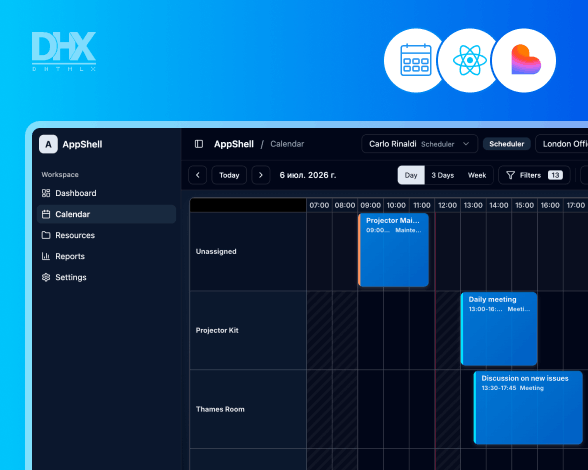This screenshot has height=470, width=588.
Task: Click the Calendar sidebar icon
Action: pyautogui.click(x=46, y=214)
